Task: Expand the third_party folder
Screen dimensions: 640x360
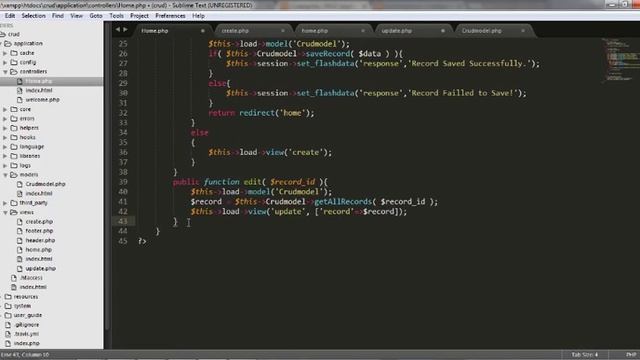Action: click(5, 203)
